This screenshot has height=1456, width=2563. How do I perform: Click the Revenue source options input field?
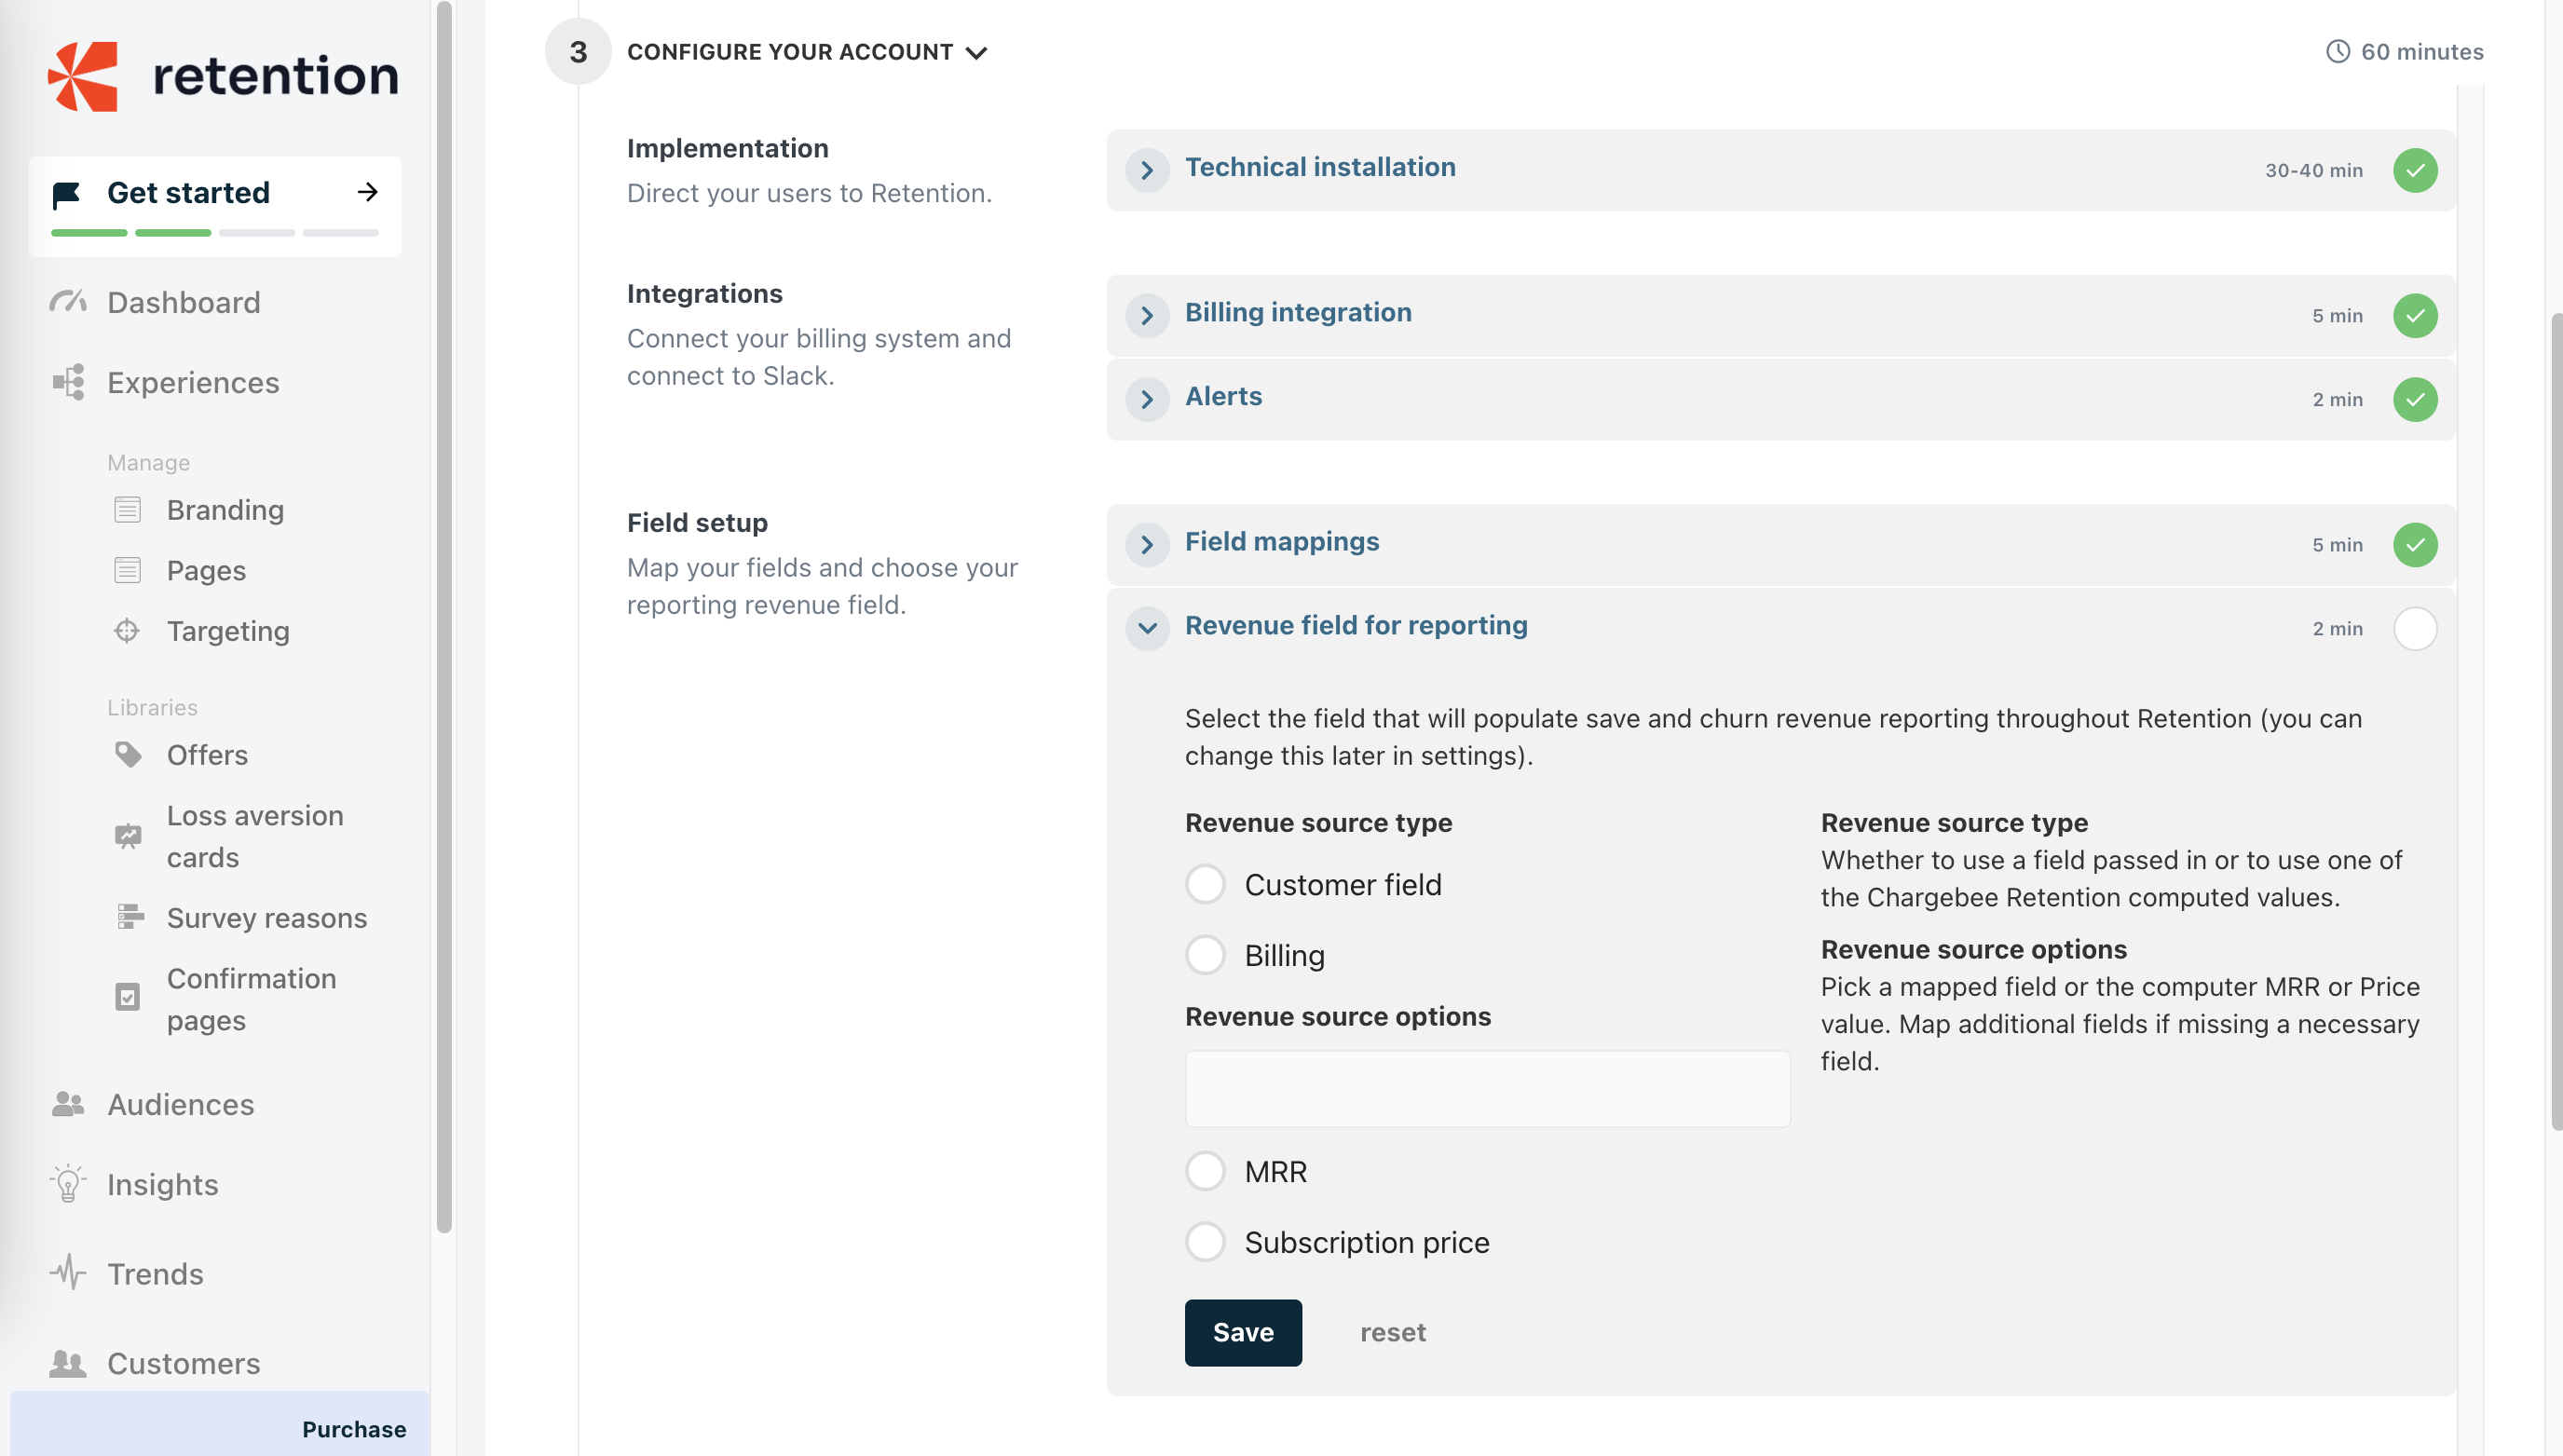pos(1487,1088)
